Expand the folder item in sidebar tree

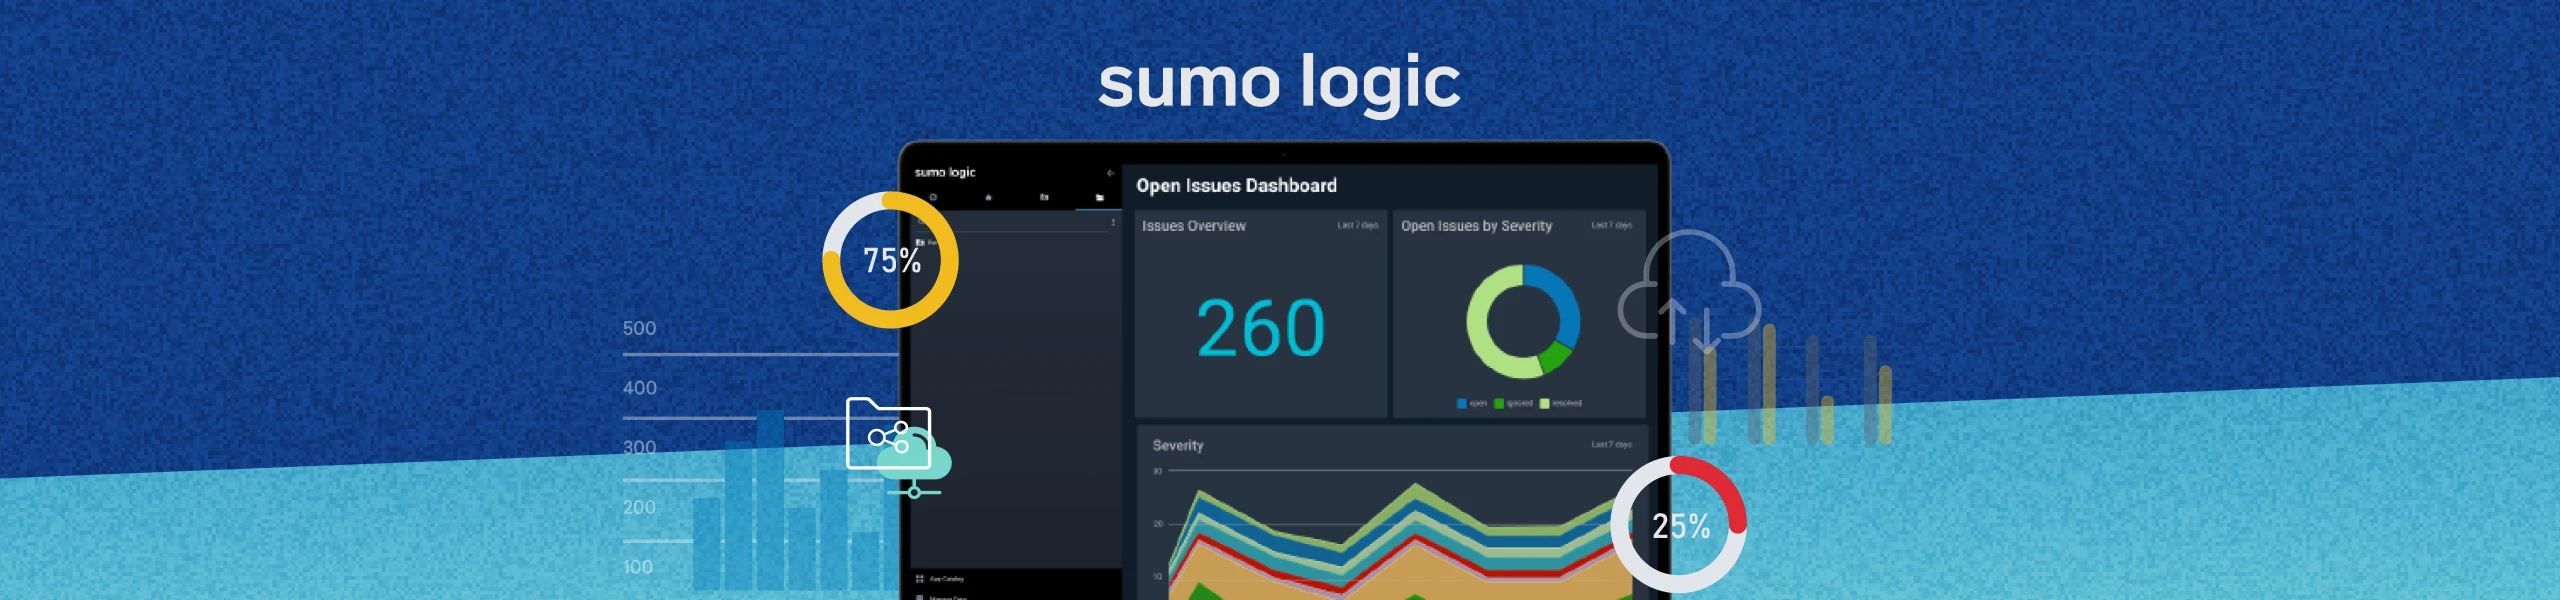point(921,243)
